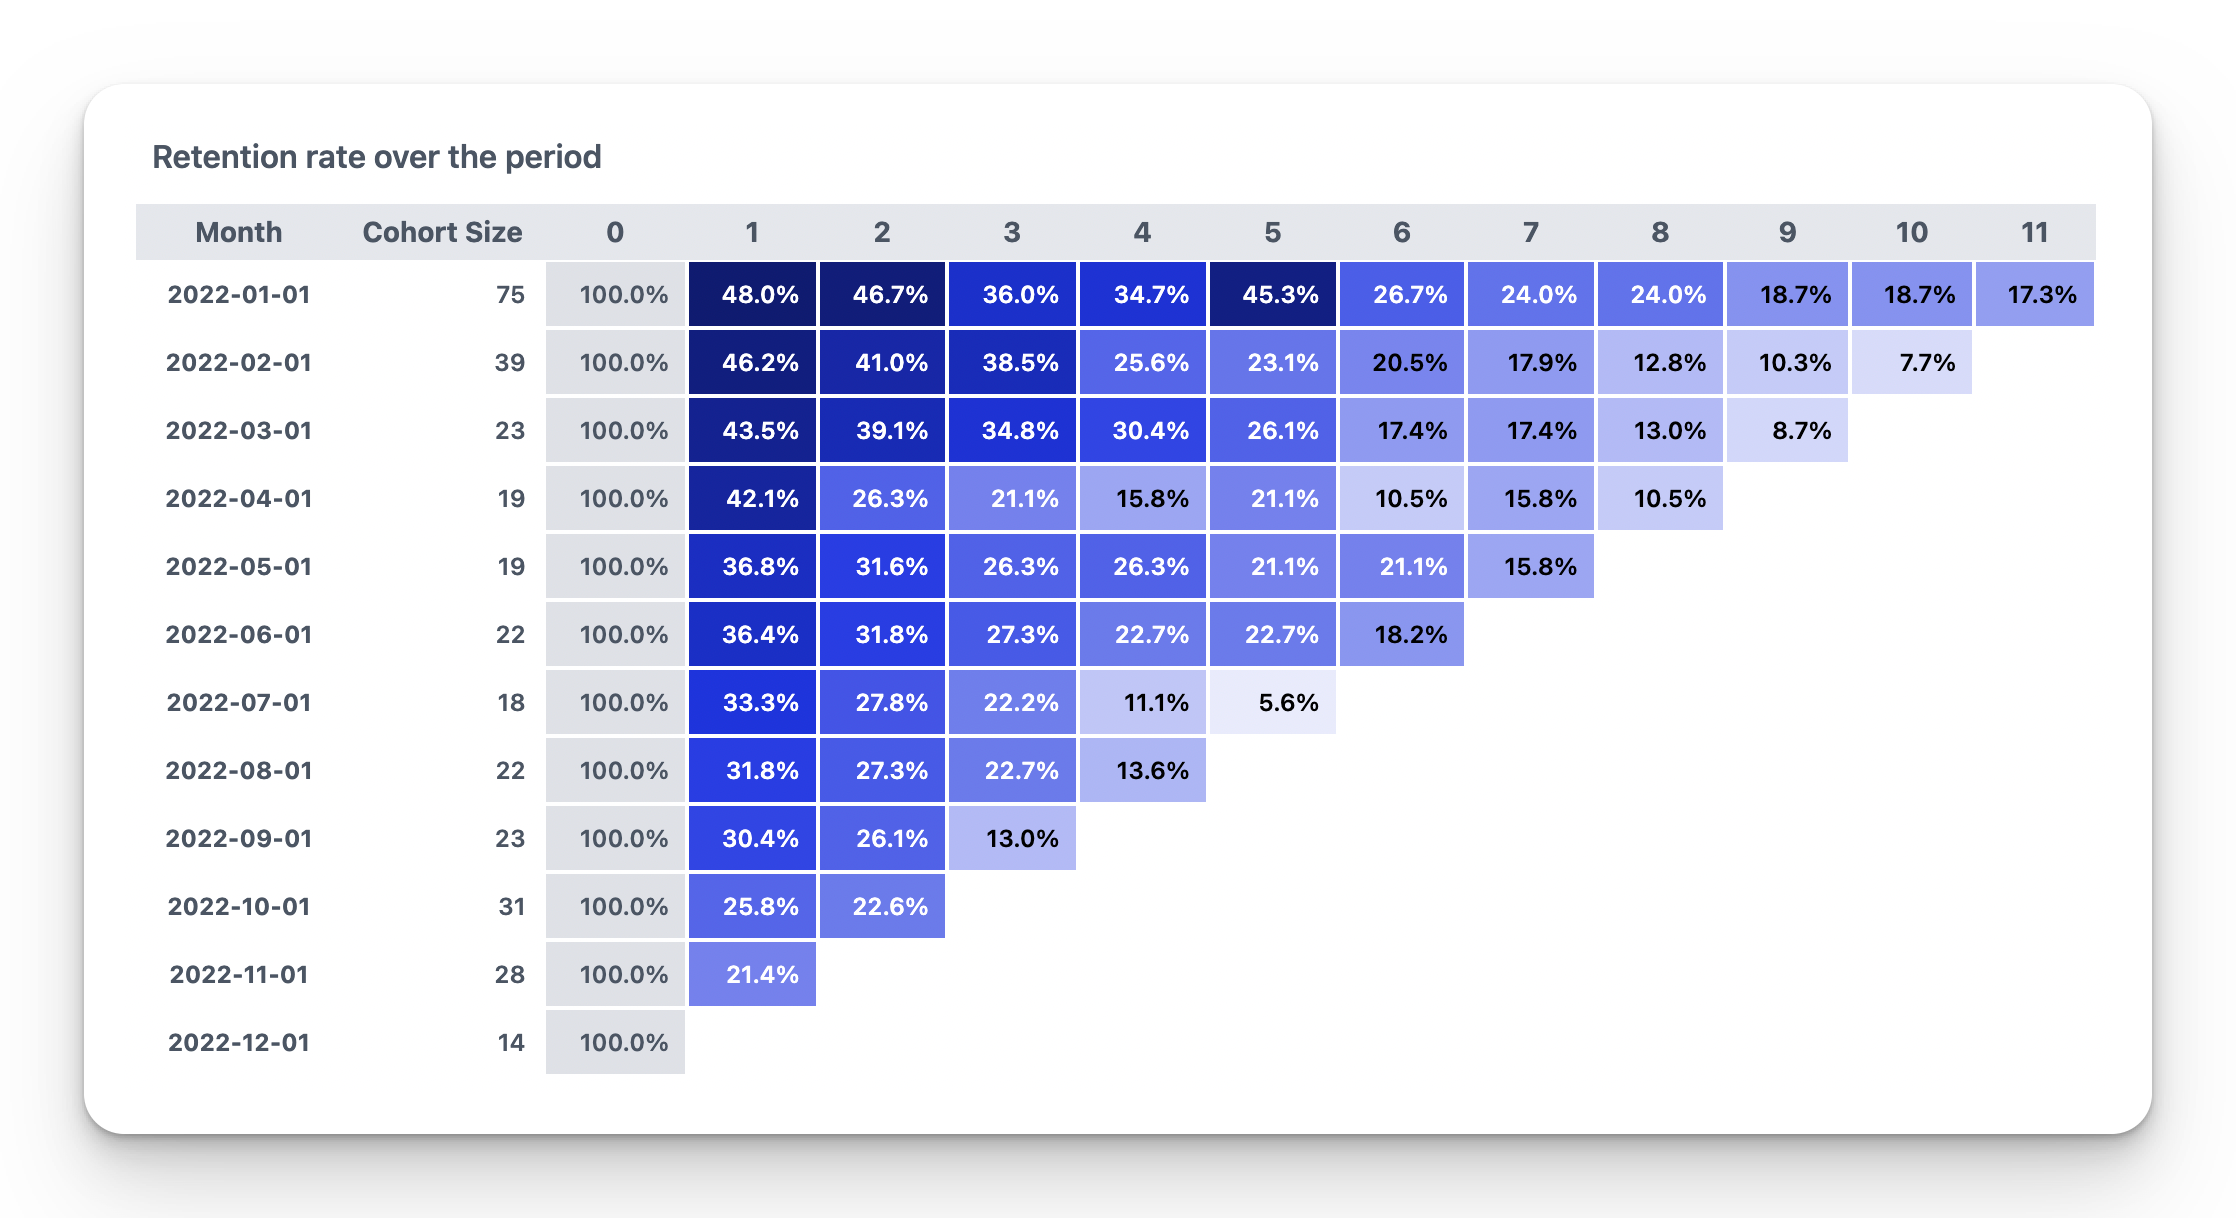The image size is (2236, 1218).
Task: Click the column 6 header
Action: tap(1402, 232)
